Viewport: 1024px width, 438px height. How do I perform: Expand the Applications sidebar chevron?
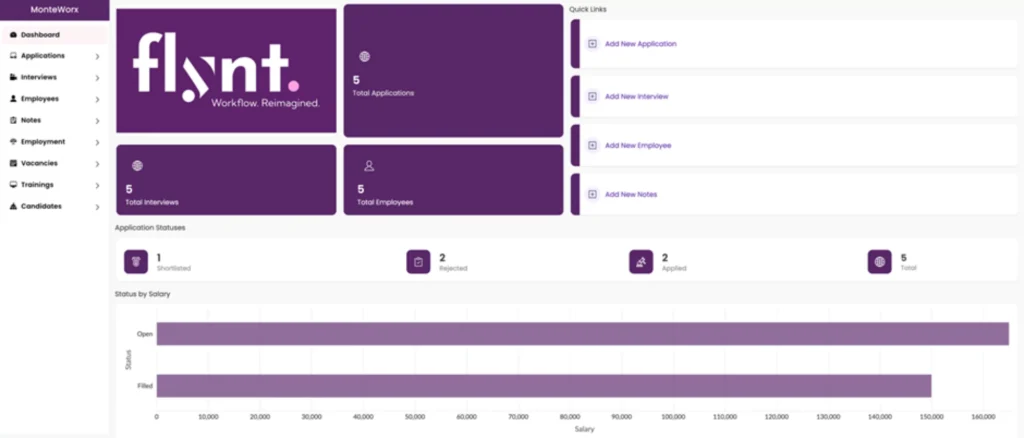coord(97,56)
